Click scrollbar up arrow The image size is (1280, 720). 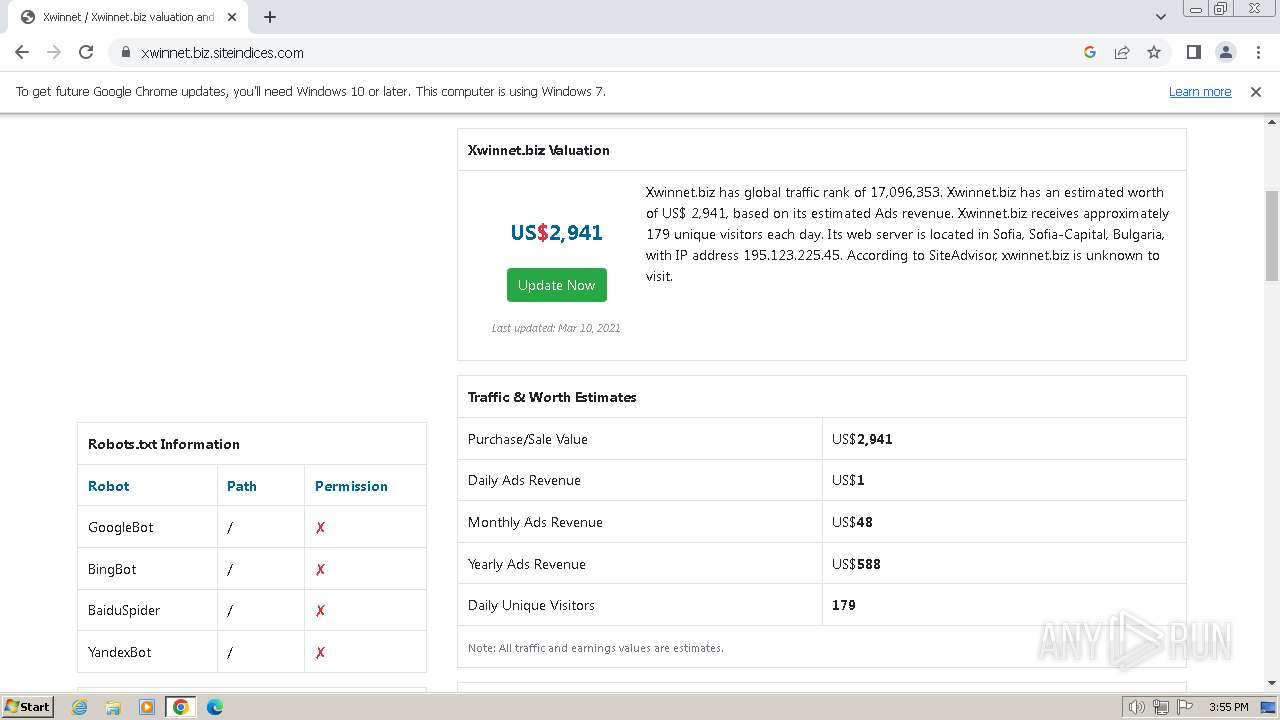pos(1272,121)
